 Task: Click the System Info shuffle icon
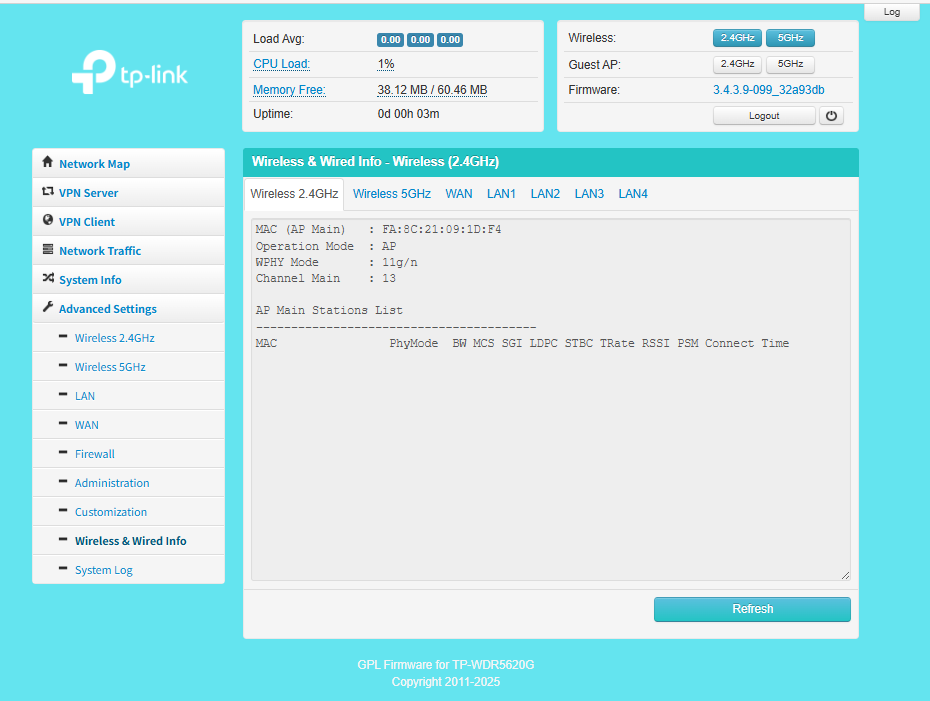[x=48, y=279]
